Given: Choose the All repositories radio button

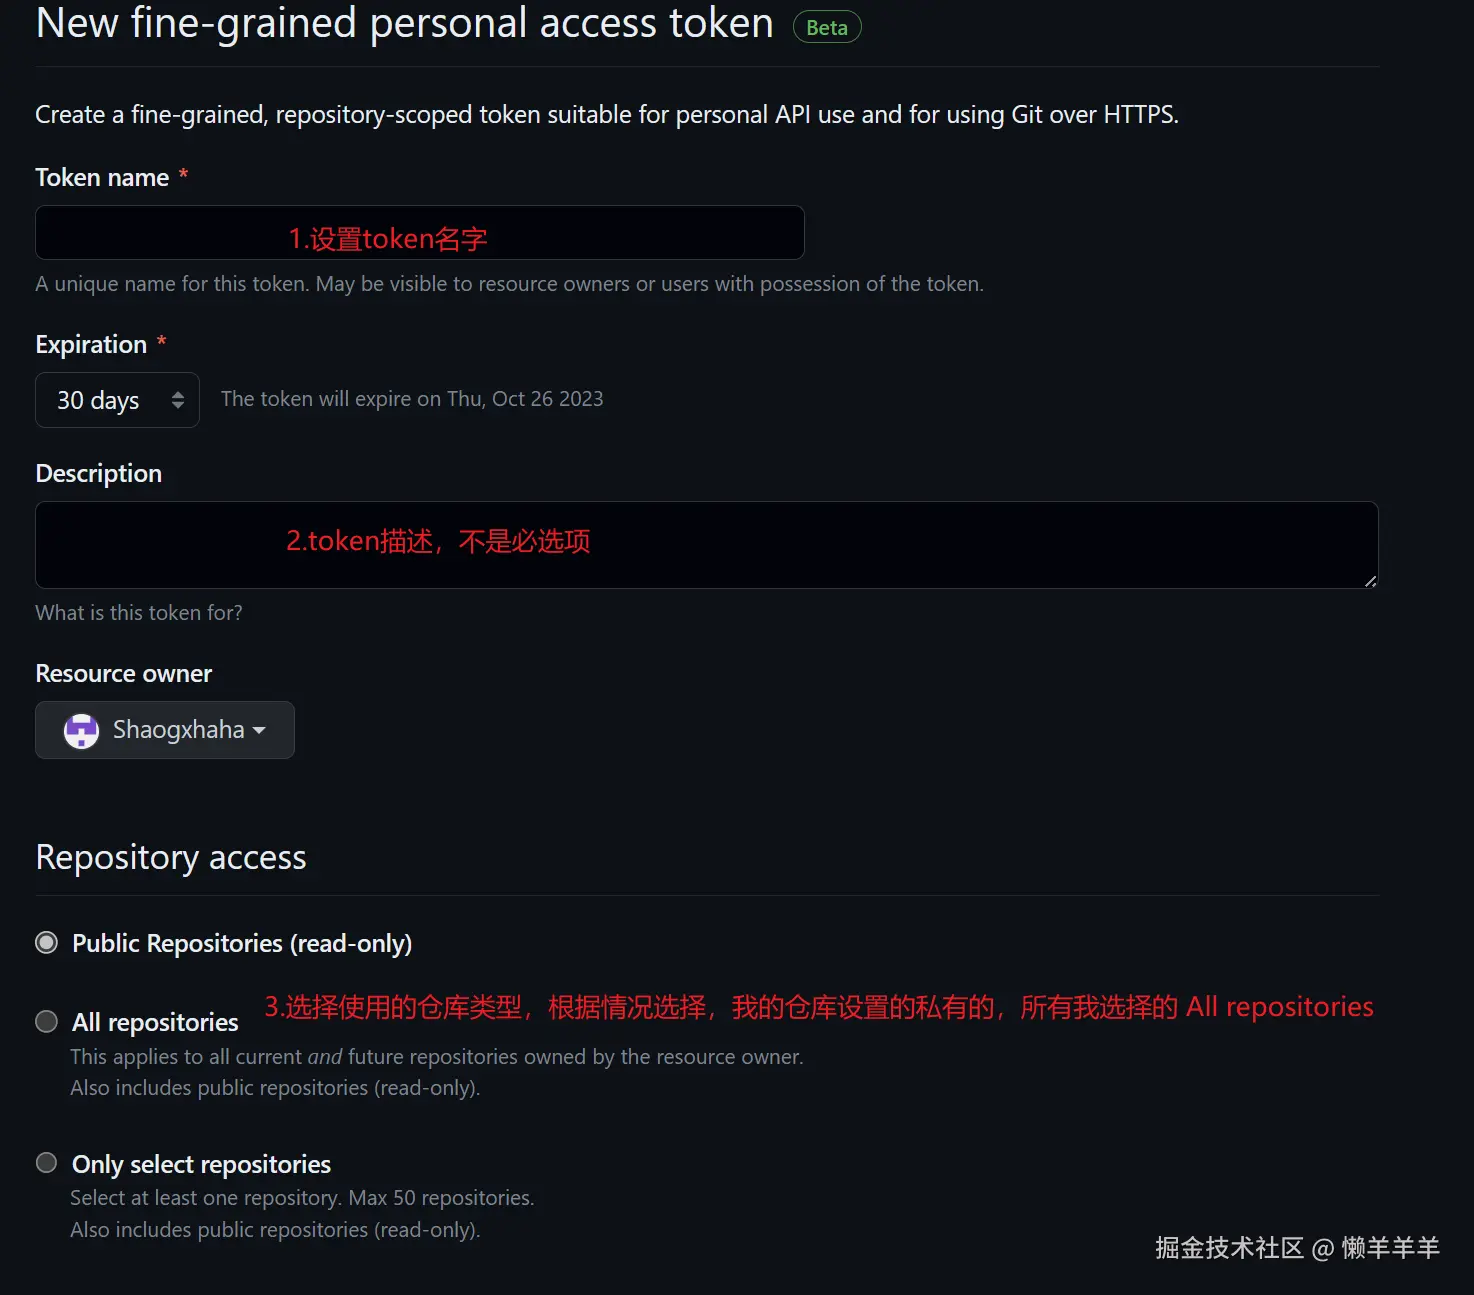Looking at the screenshot, I should [47, 1021].
